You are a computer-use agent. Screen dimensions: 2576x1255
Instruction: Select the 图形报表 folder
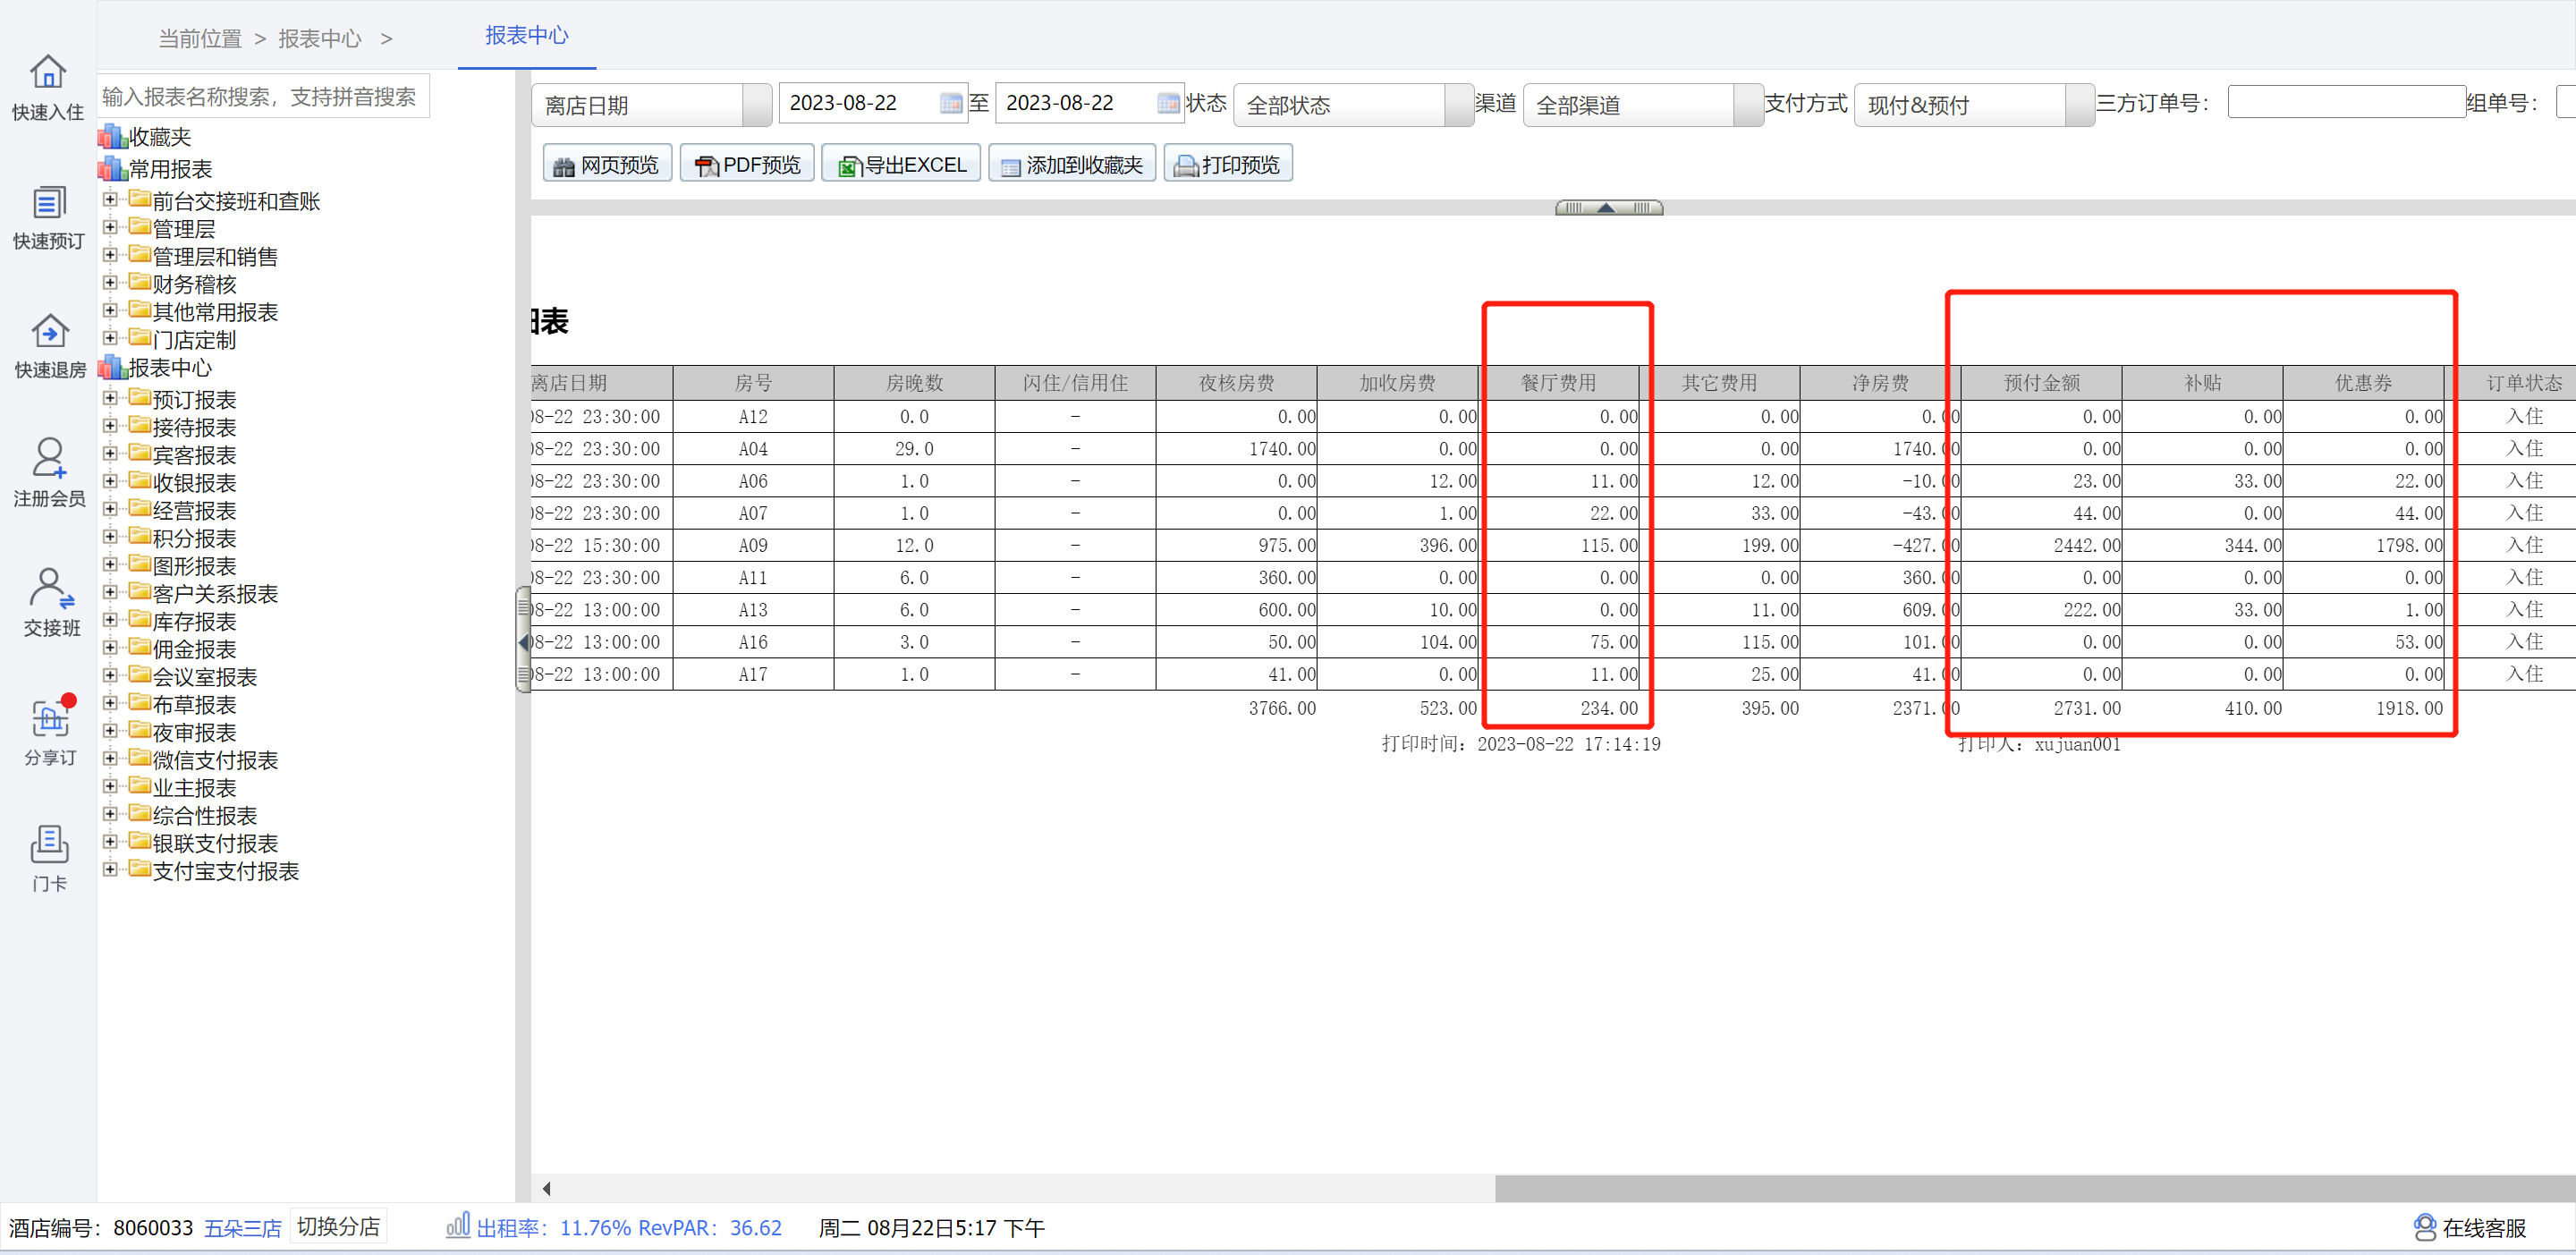coord(194,566)
